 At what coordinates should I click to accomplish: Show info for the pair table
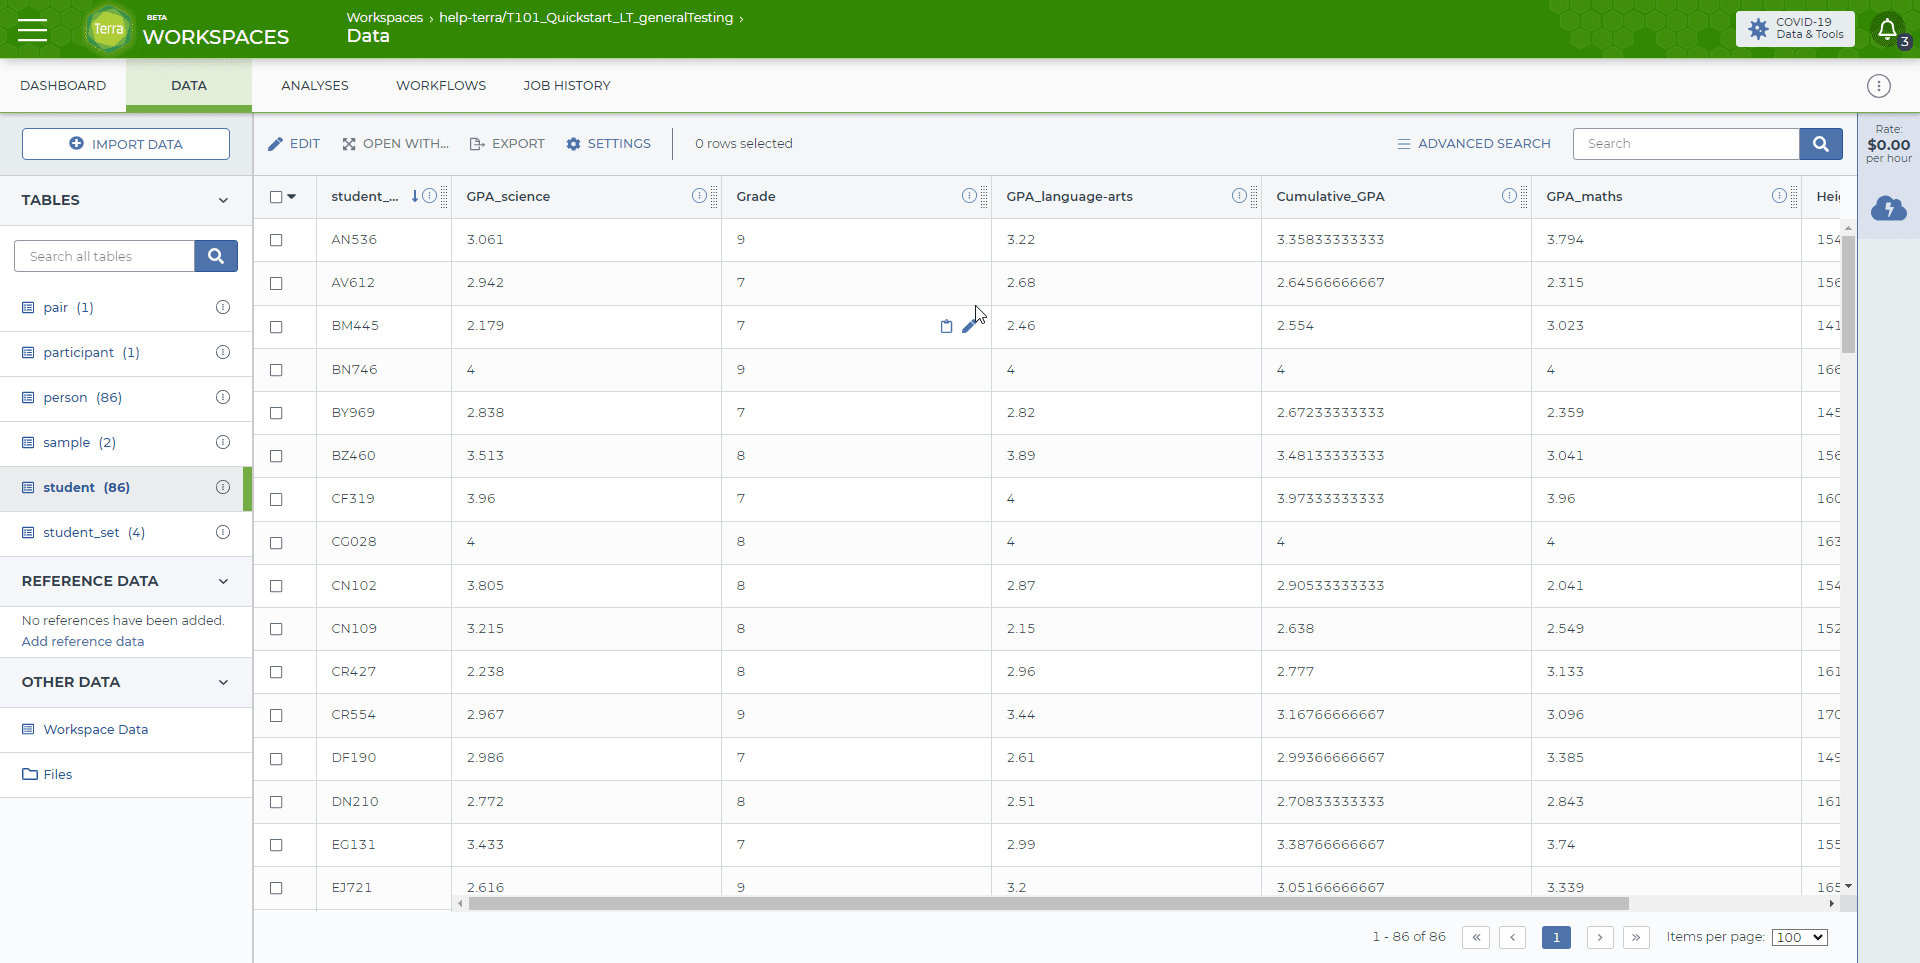pyautogui.click(x=223, y=307)
